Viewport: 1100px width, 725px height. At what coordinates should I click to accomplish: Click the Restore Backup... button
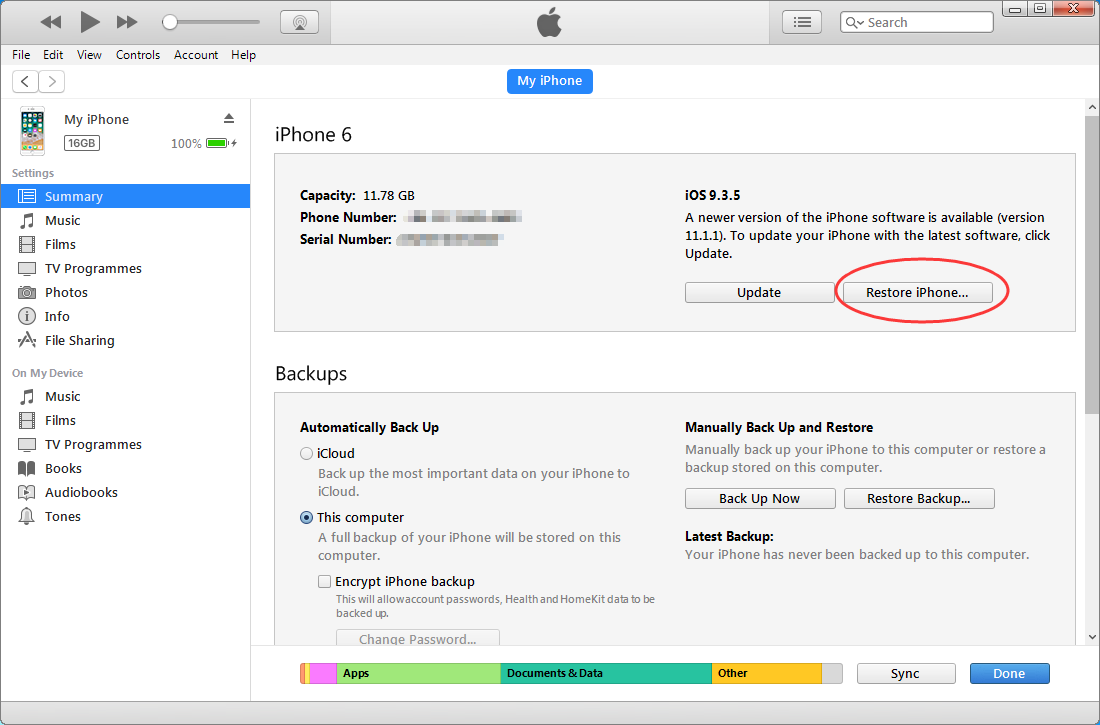919,498
